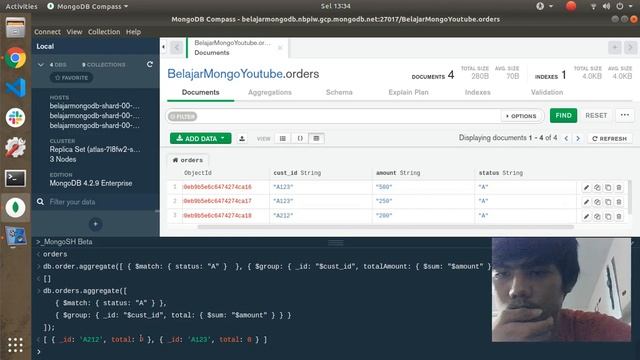Switch to table view of documents

coord(316,138)
